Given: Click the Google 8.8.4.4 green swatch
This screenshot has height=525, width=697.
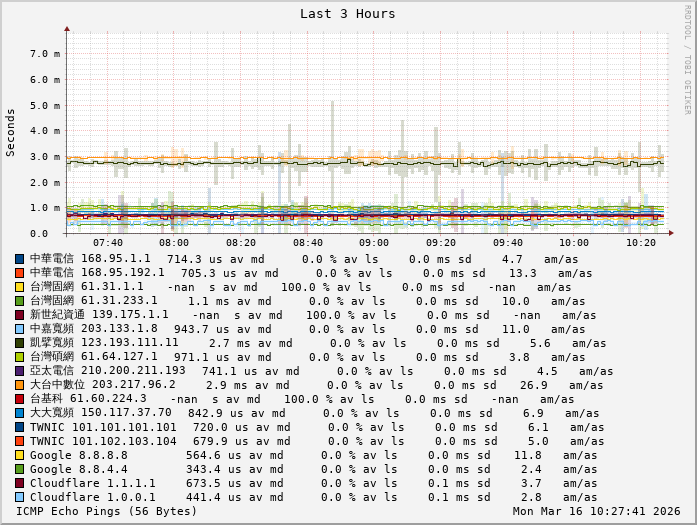Looking at the screenshot, I should [x=19, y=469].
